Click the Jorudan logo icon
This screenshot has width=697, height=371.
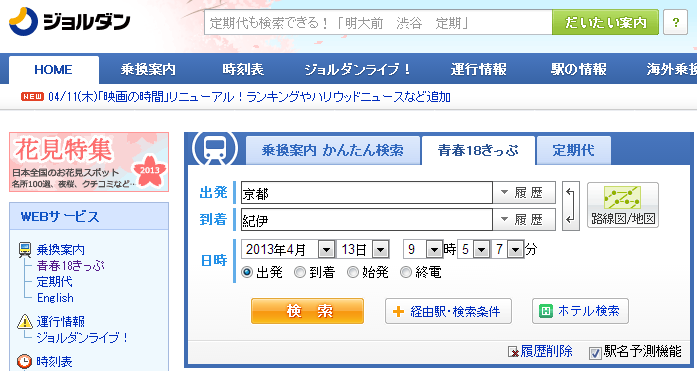coord(24,21)
